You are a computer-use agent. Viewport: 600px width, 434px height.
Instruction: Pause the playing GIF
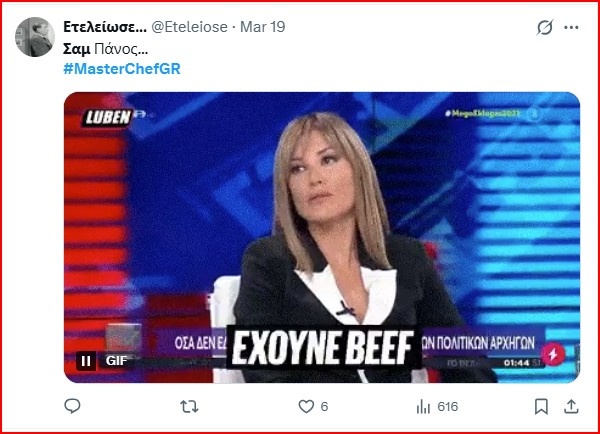(x=86, y=361)
